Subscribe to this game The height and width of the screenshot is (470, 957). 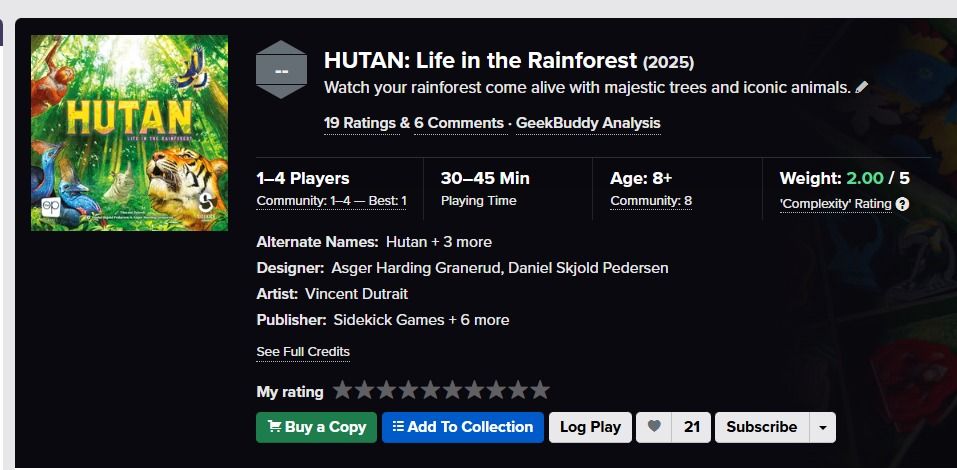761,427
